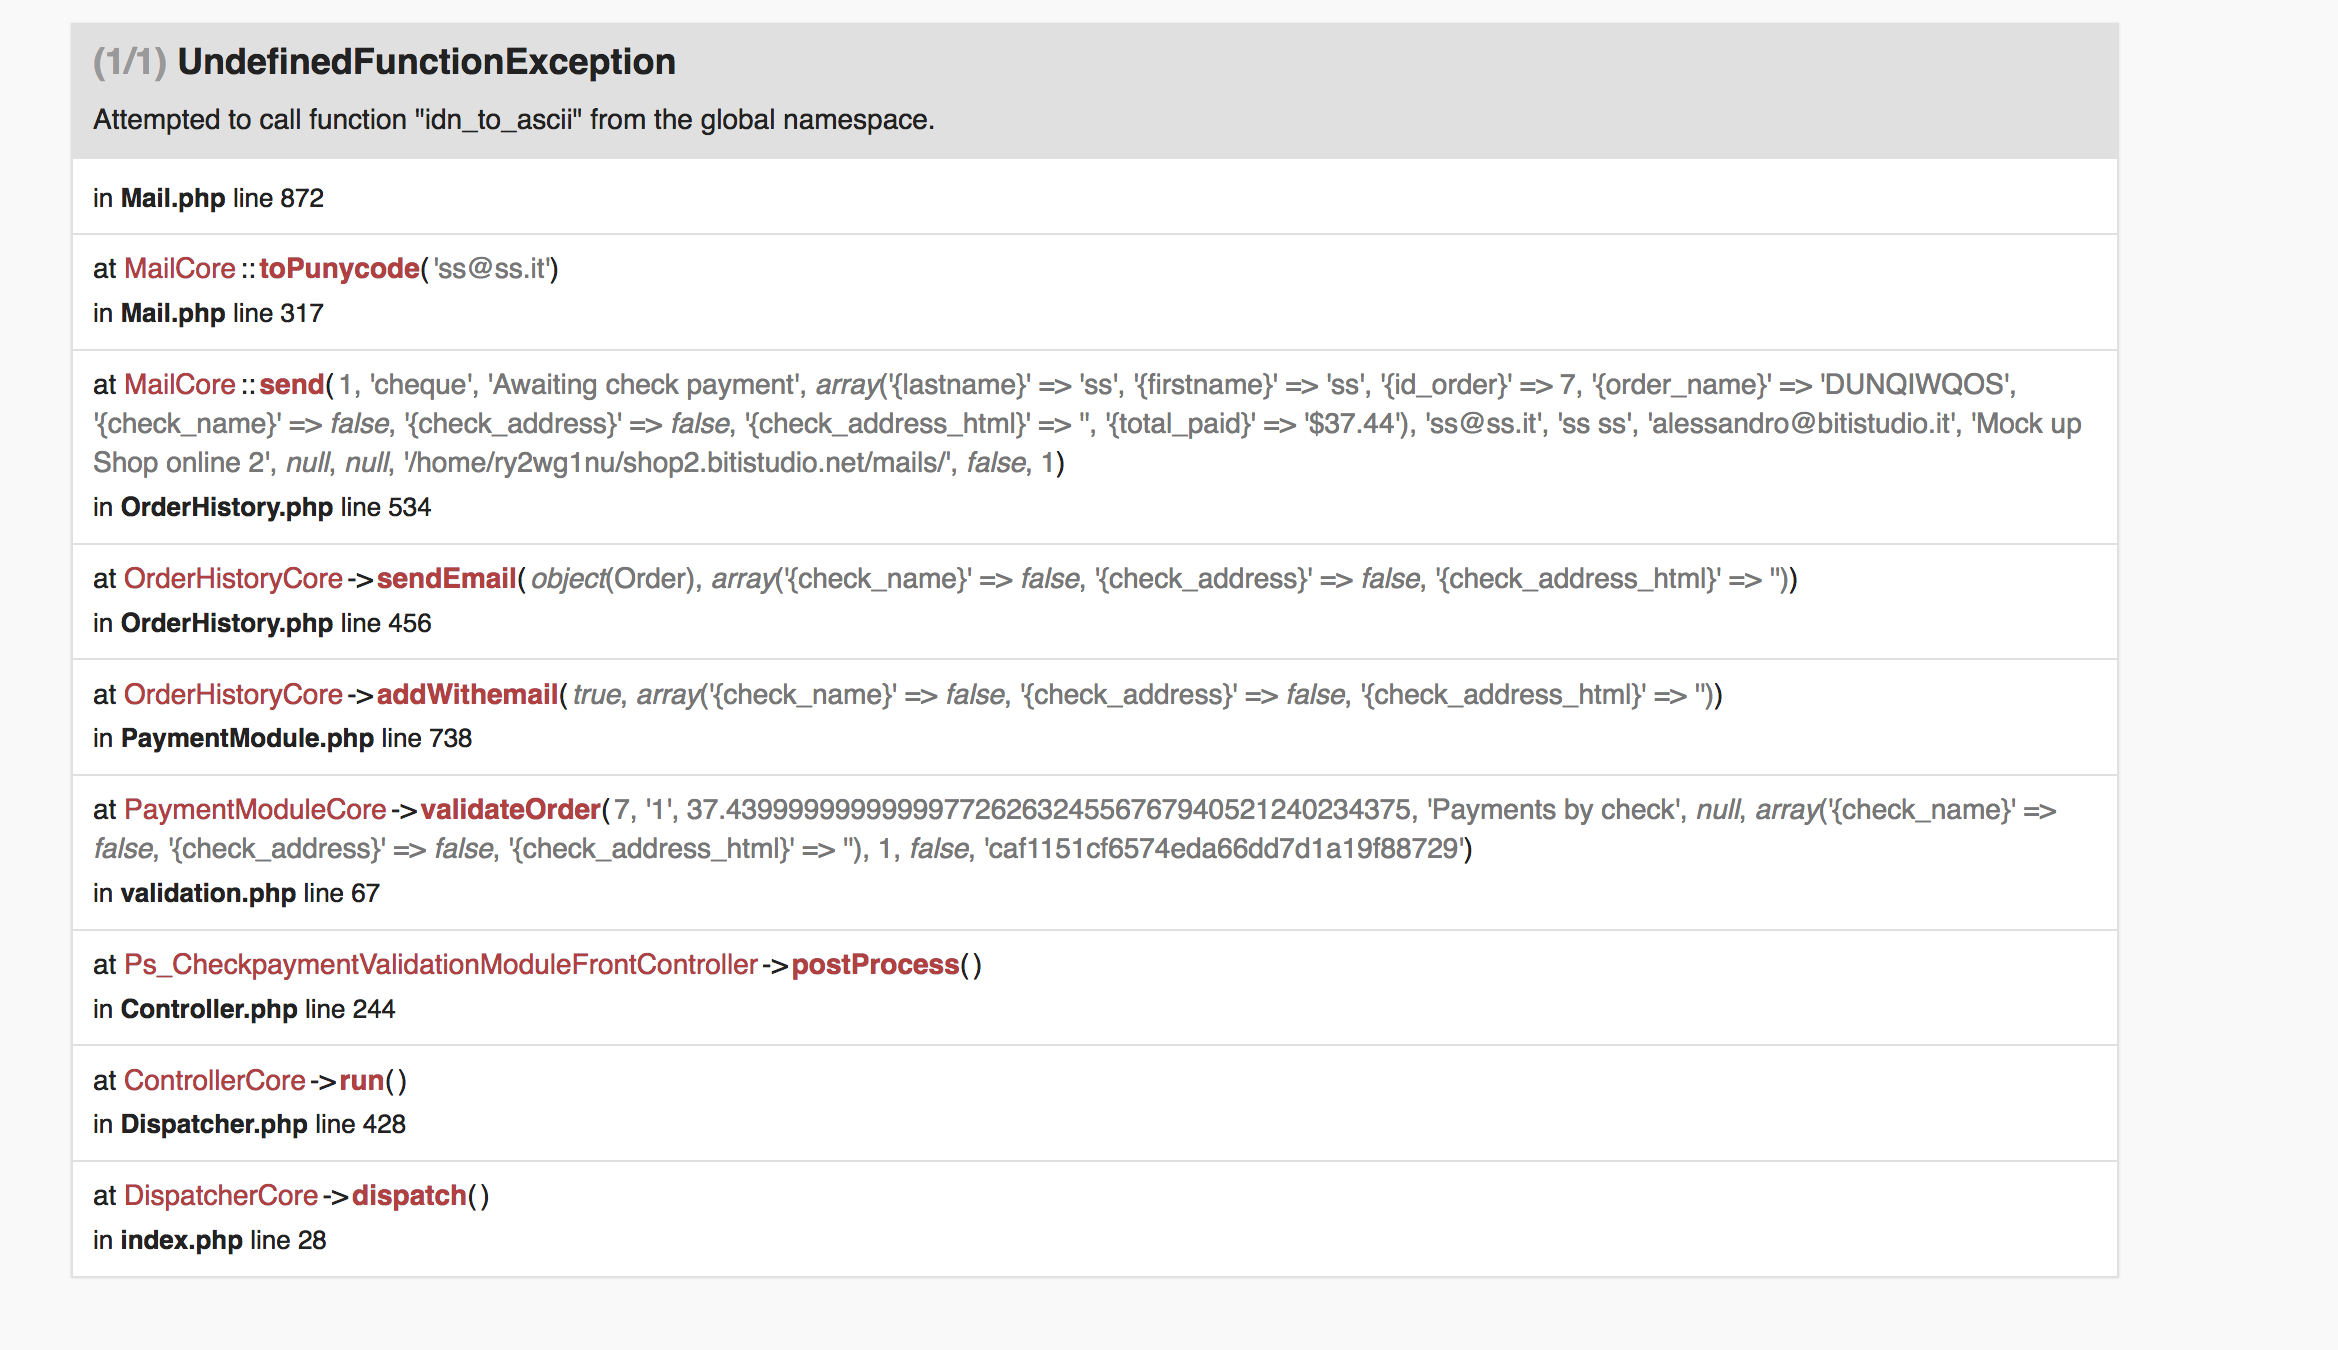Click the idn_to_ascii error message text
The image size is (2338, 1350).
pos(513,120)
